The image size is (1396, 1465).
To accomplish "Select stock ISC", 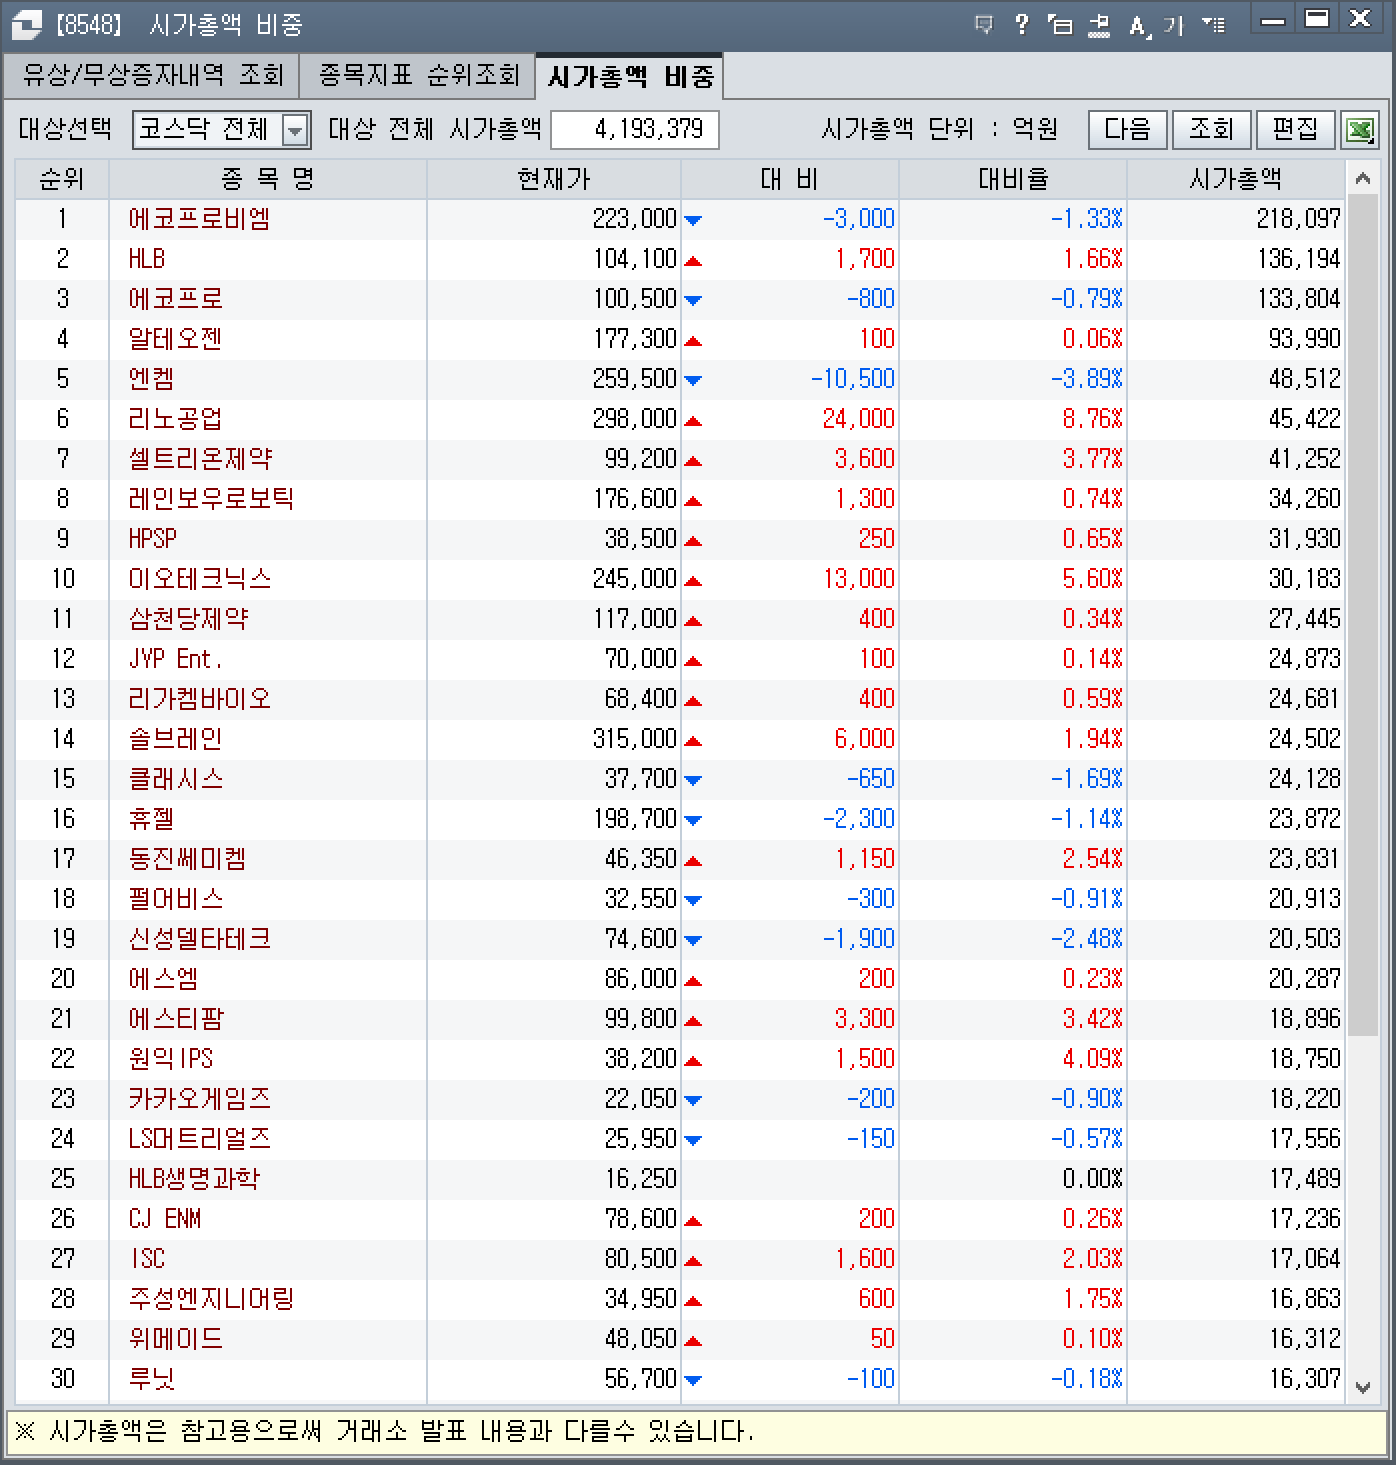I will click(x=148, y=1259).
